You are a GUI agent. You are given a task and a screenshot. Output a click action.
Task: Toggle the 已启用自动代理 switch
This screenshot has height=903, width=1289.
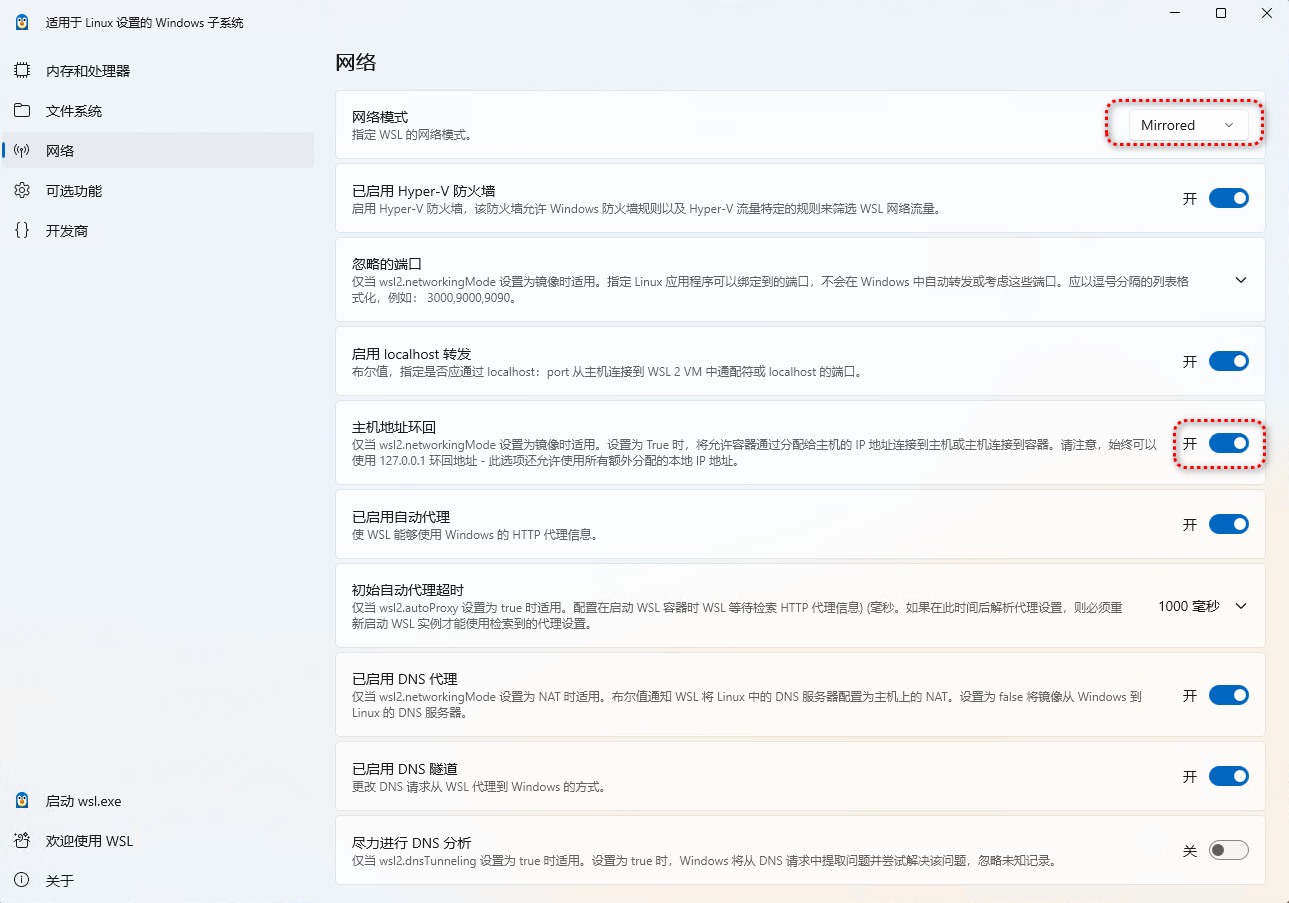[x=1229, y=524]
